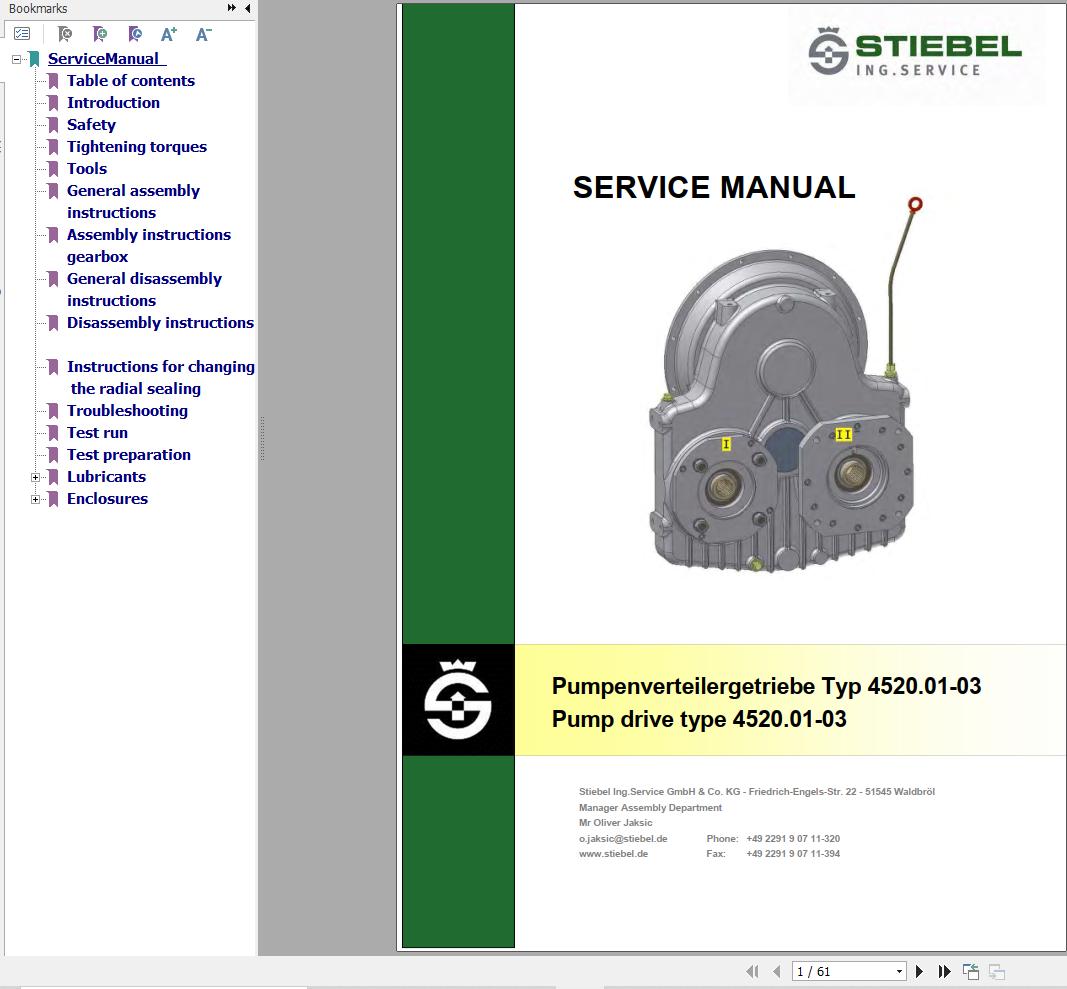Select the Tools bookmark
The width and height of the screenshot is (1067, 989).
click(86, 169)
